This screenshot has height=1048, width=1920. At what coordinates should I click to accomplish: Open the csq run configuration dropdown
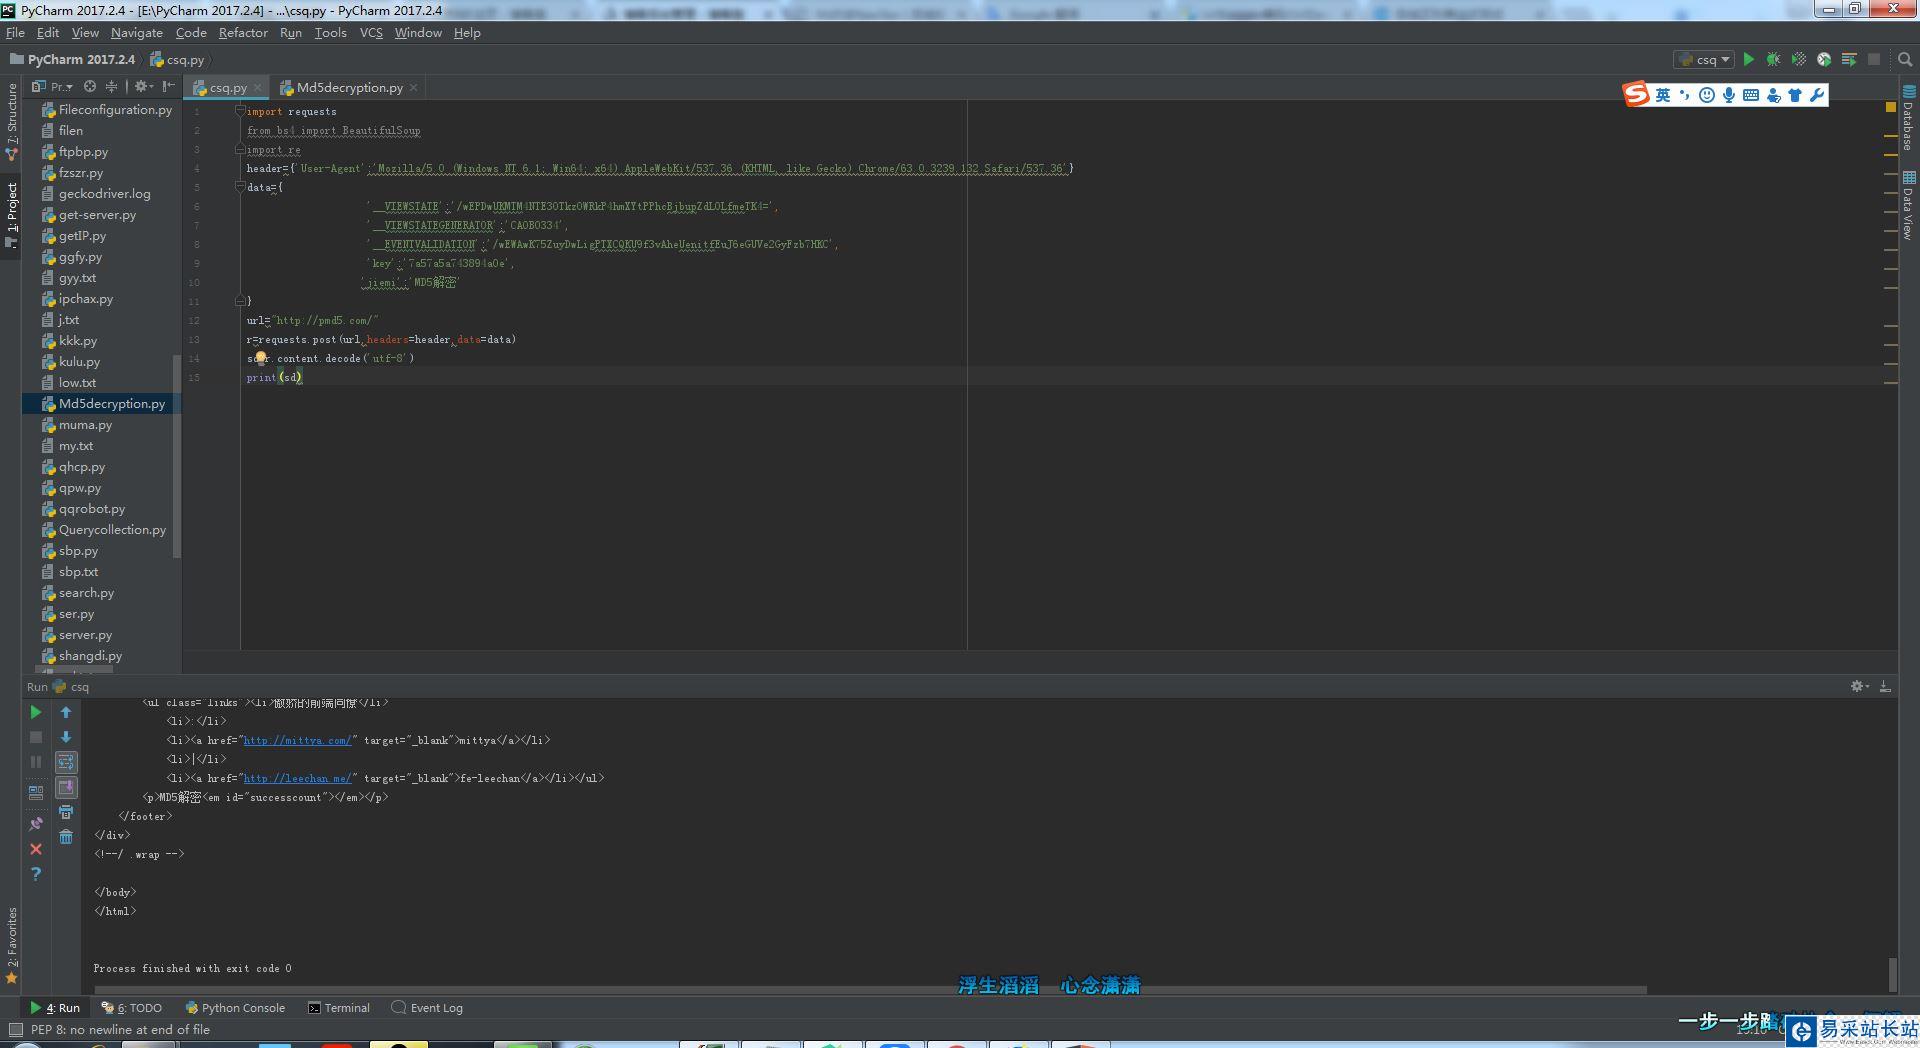tap(1704, 60)
